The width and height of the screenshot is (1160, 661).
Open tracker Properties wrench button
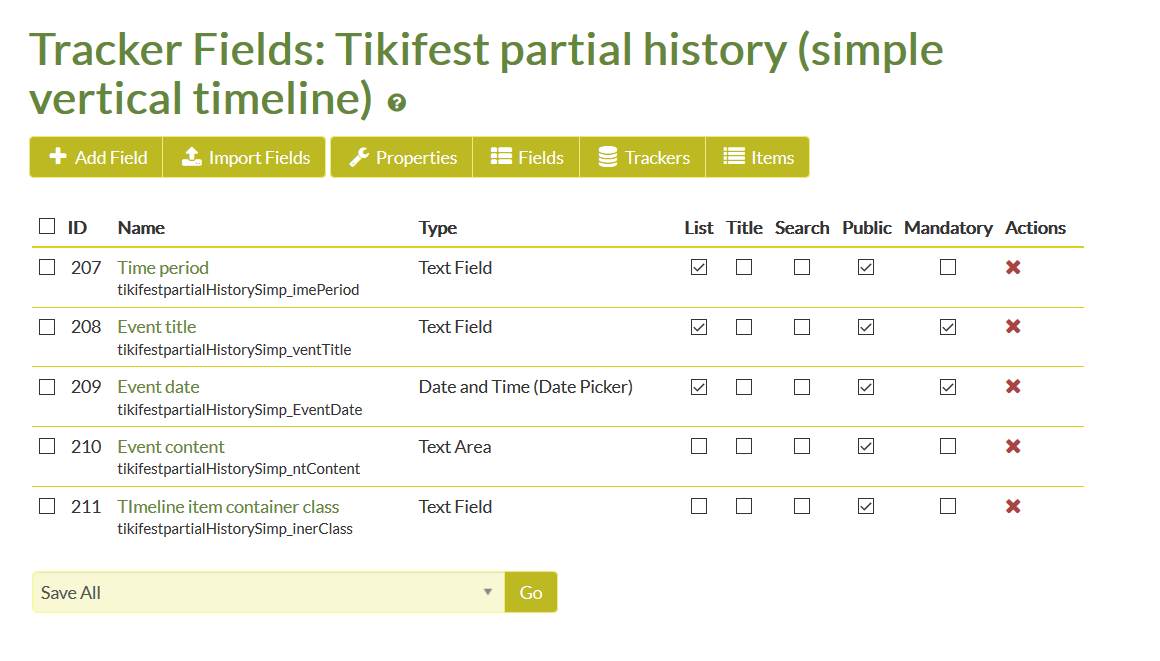402,157
